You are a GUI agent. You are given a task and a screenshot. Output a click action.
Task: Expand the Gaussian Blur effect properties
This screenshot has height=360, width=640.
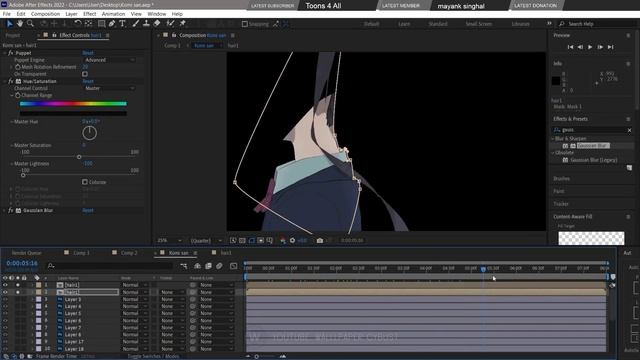point(5,211)
